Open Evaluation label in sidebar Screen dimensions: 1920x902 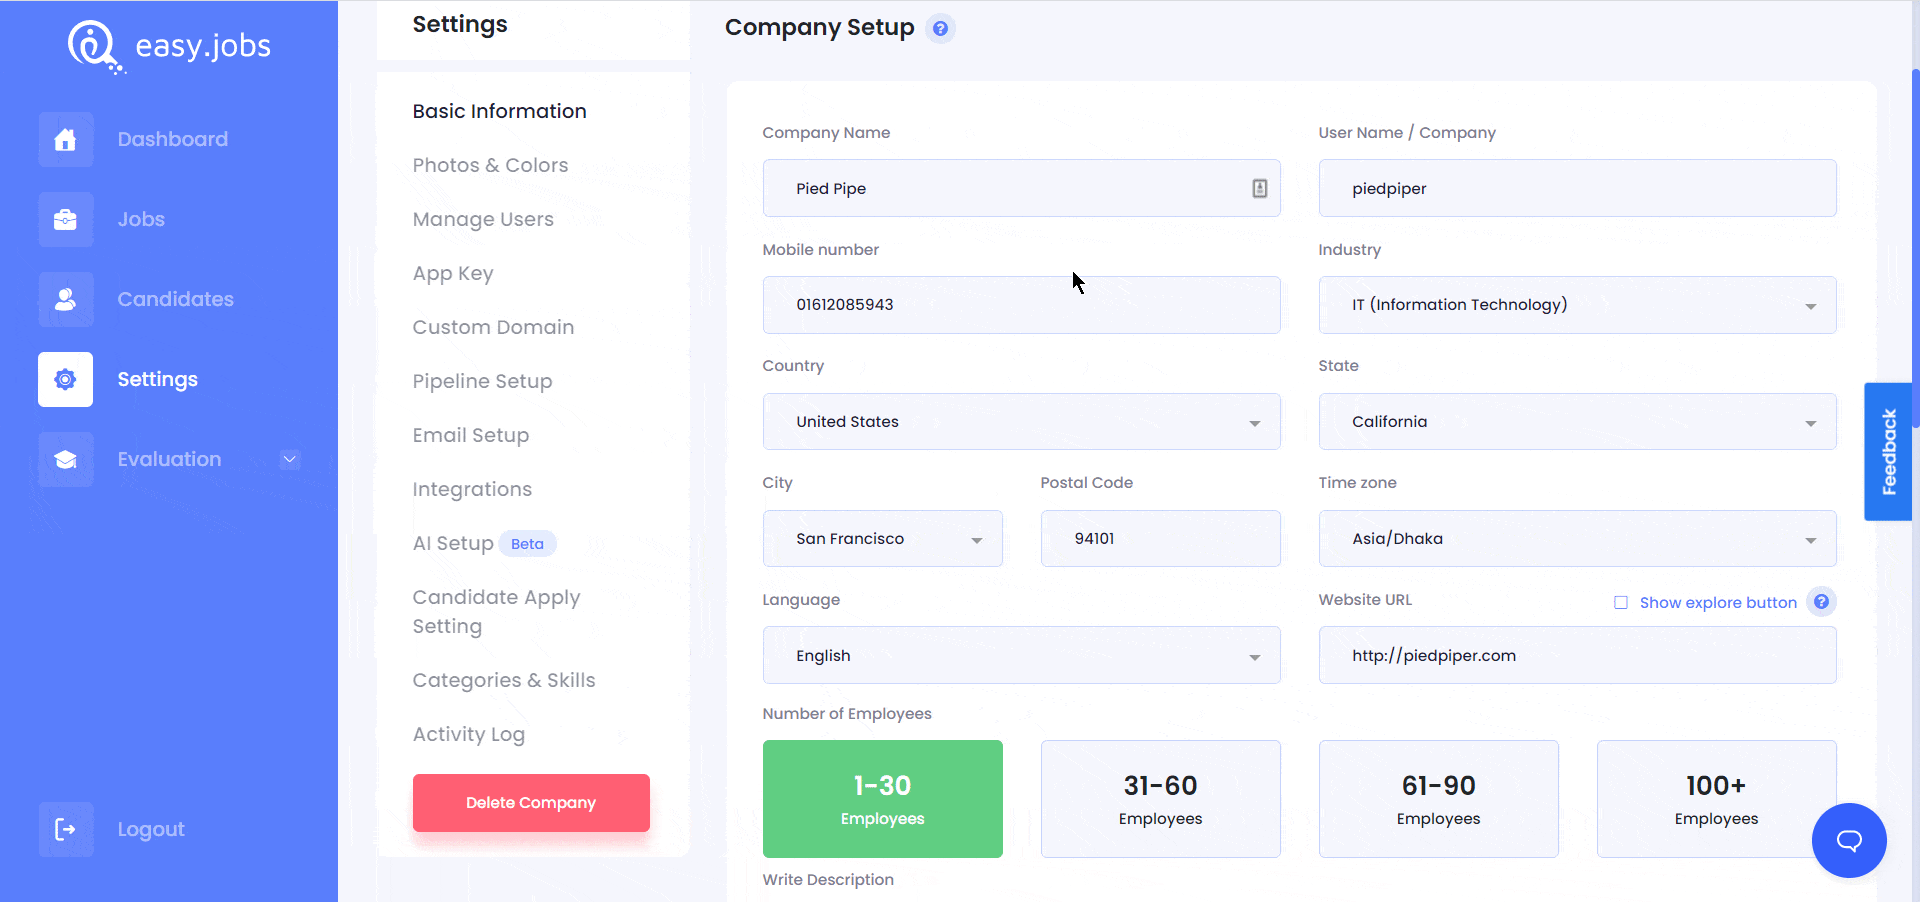click(x=169, y=459)
